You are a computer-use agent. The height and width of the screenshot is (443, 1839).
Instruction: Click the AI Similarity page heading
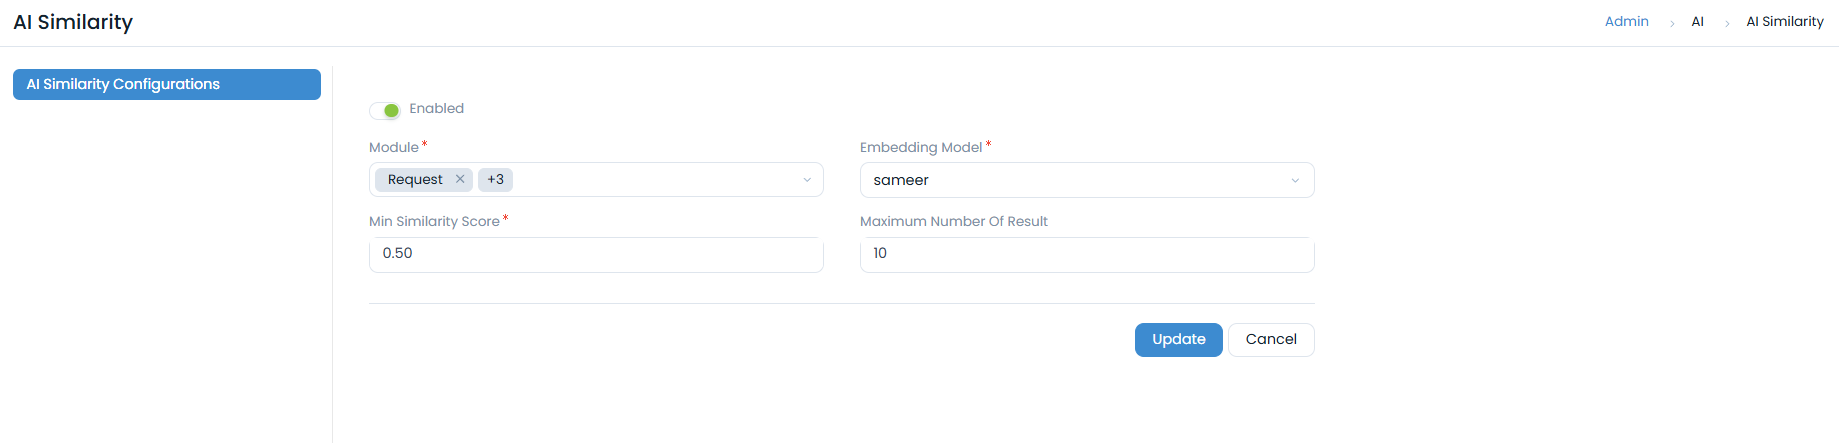click(x=73, y=22)
